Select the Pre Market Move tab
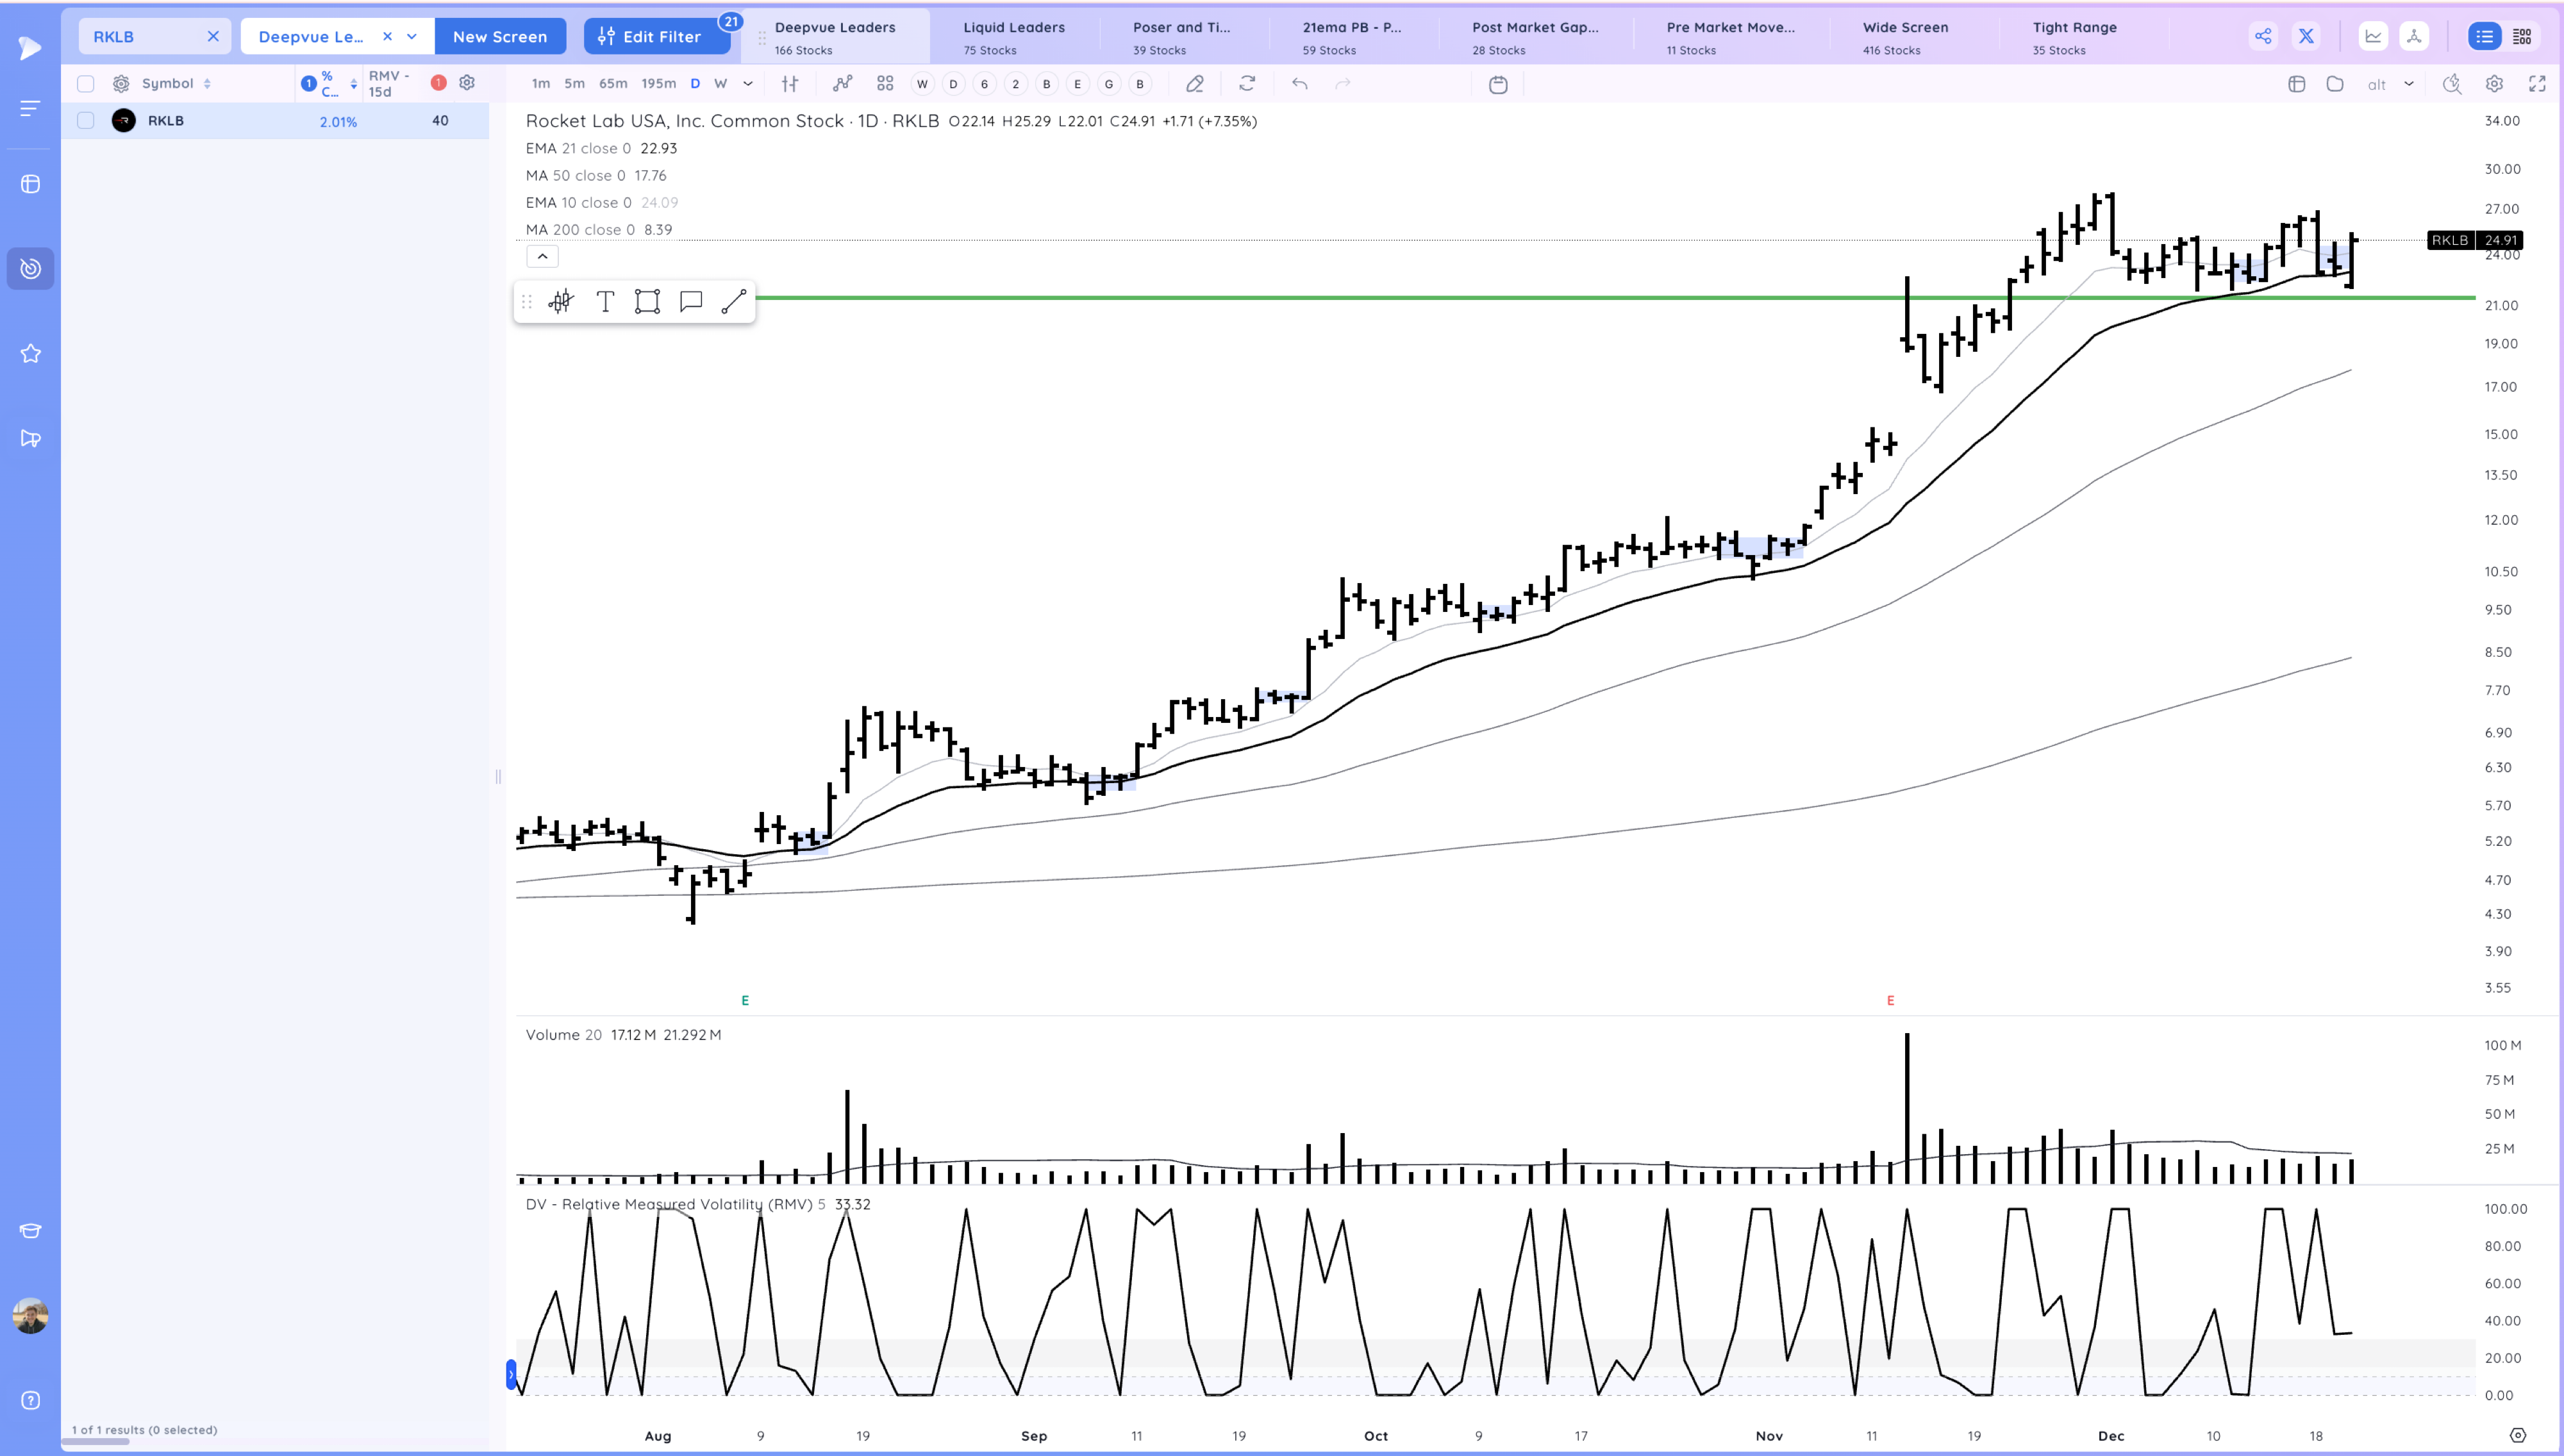The width and height of the screenshot is (2564, 1456). 1731,37
